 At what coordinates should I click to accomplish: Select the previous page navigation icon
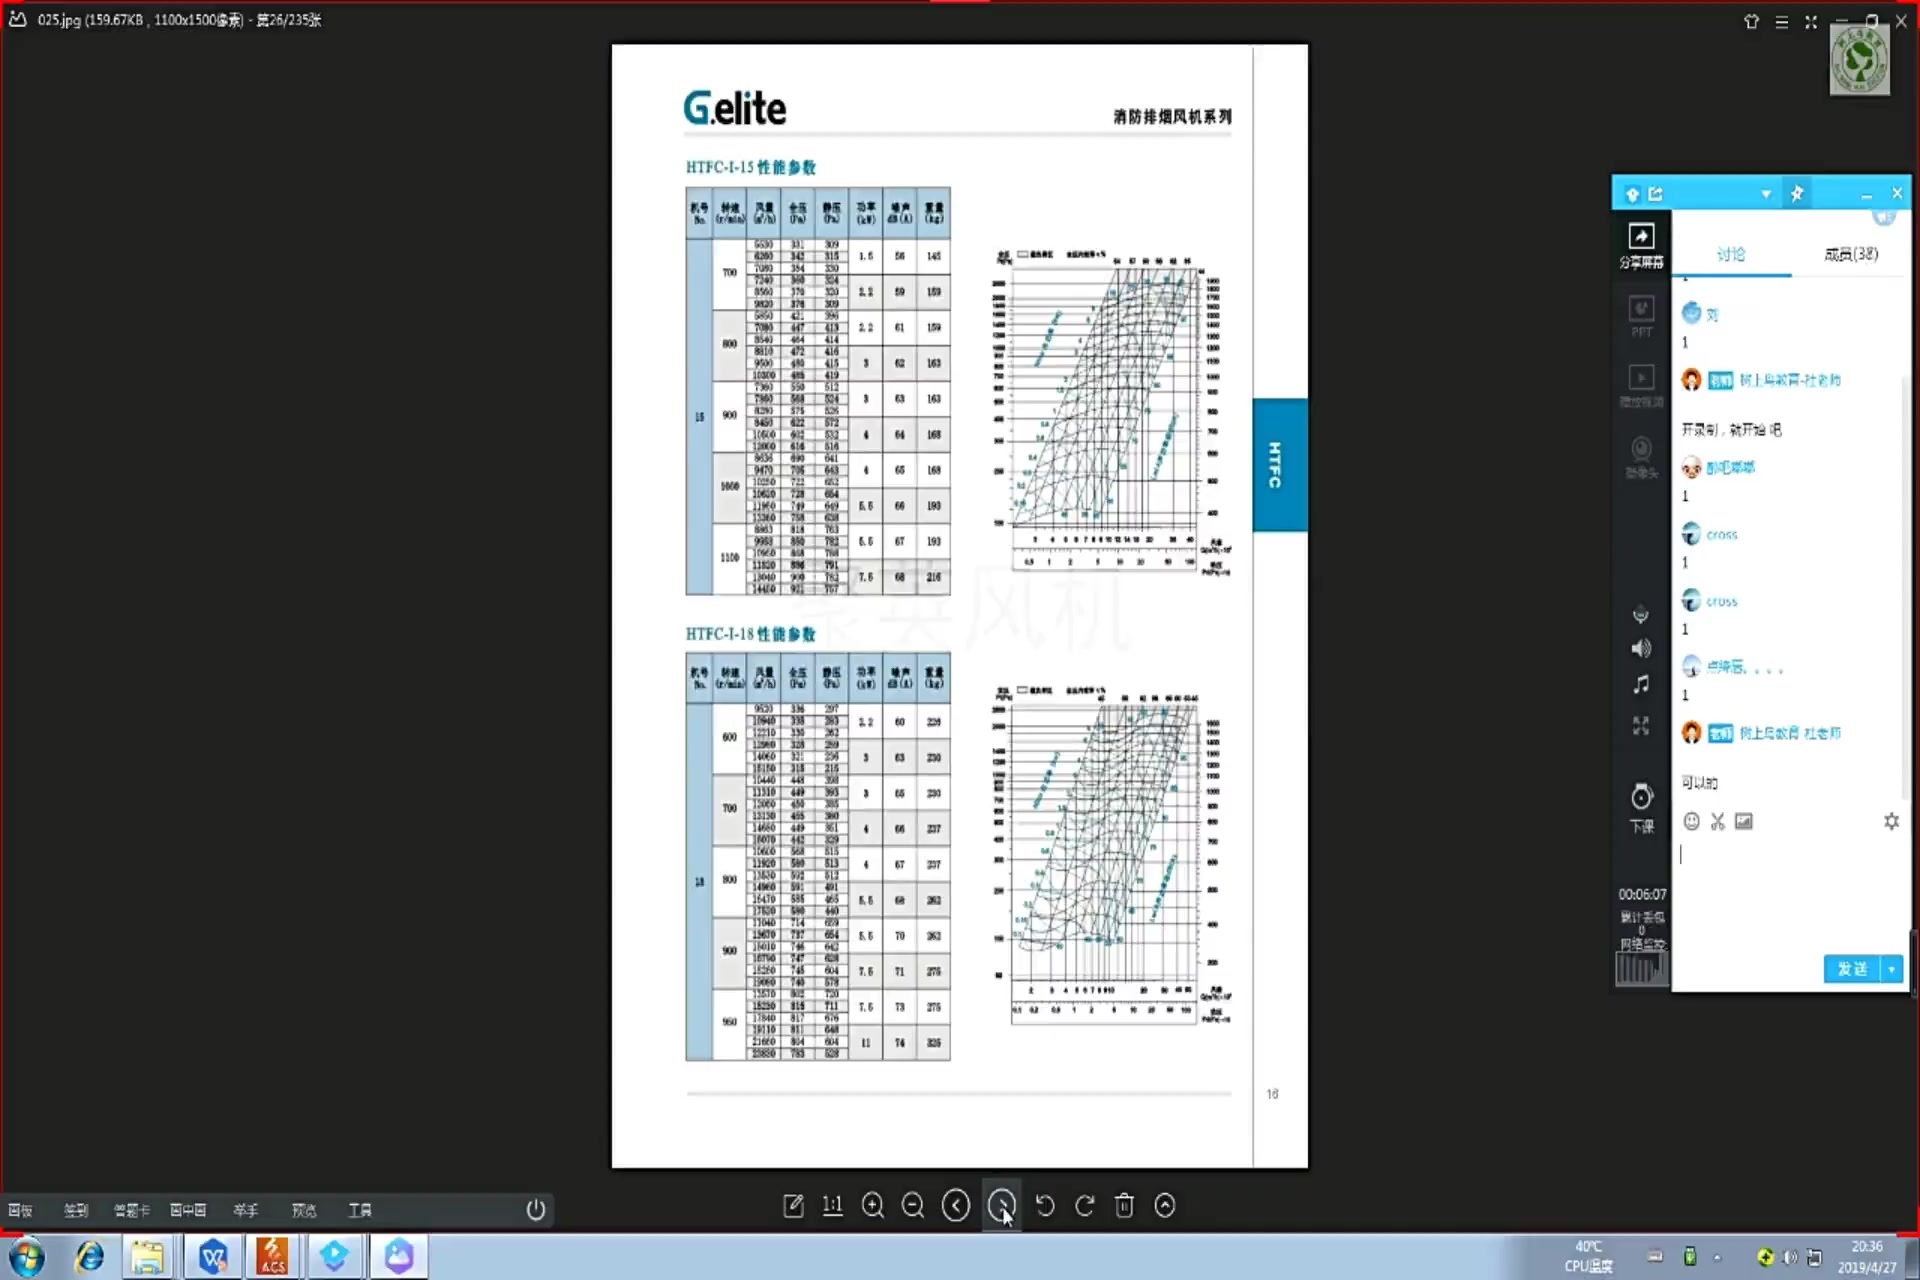(957, 1206)
